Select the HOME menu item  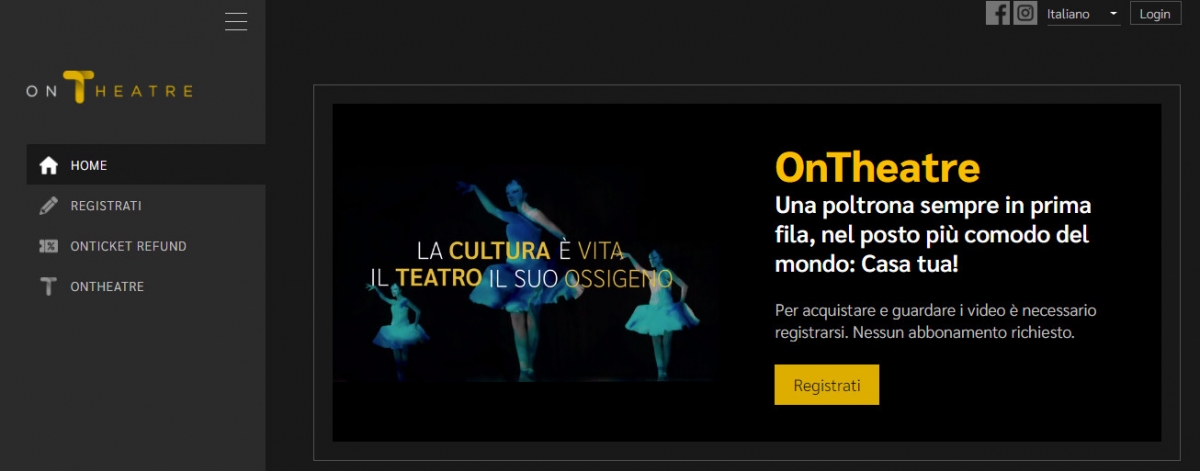[146, 165]
